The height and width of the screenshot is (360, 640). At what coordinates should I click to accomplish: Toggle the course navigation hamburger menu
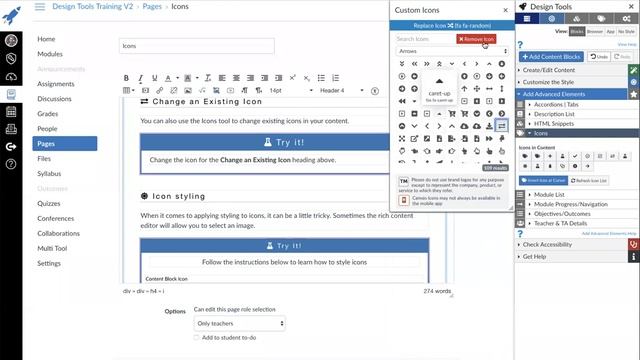point(40,7)
